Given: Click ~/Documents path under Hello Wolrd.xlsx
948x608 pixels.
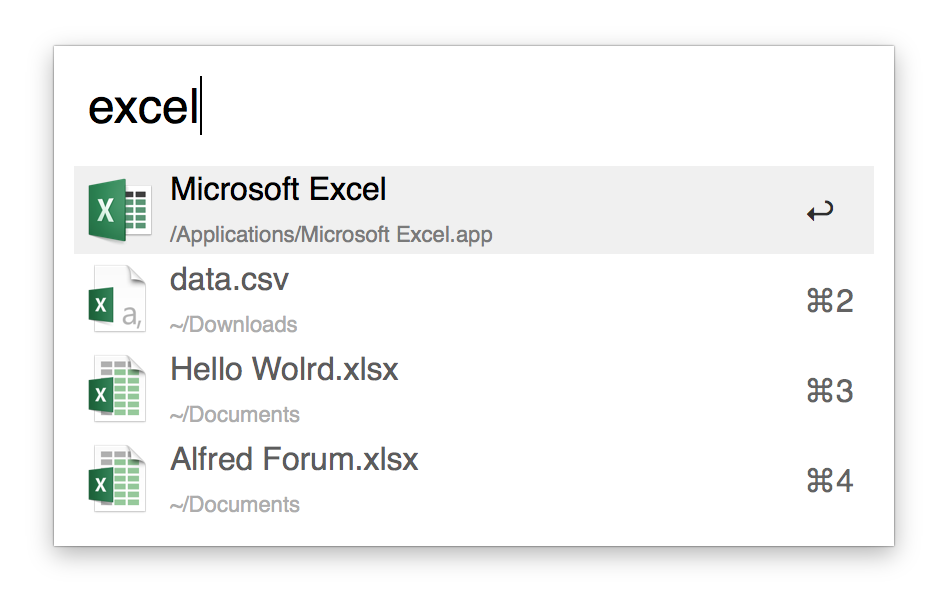Looking at the screenshot, I should coord(235,415).
